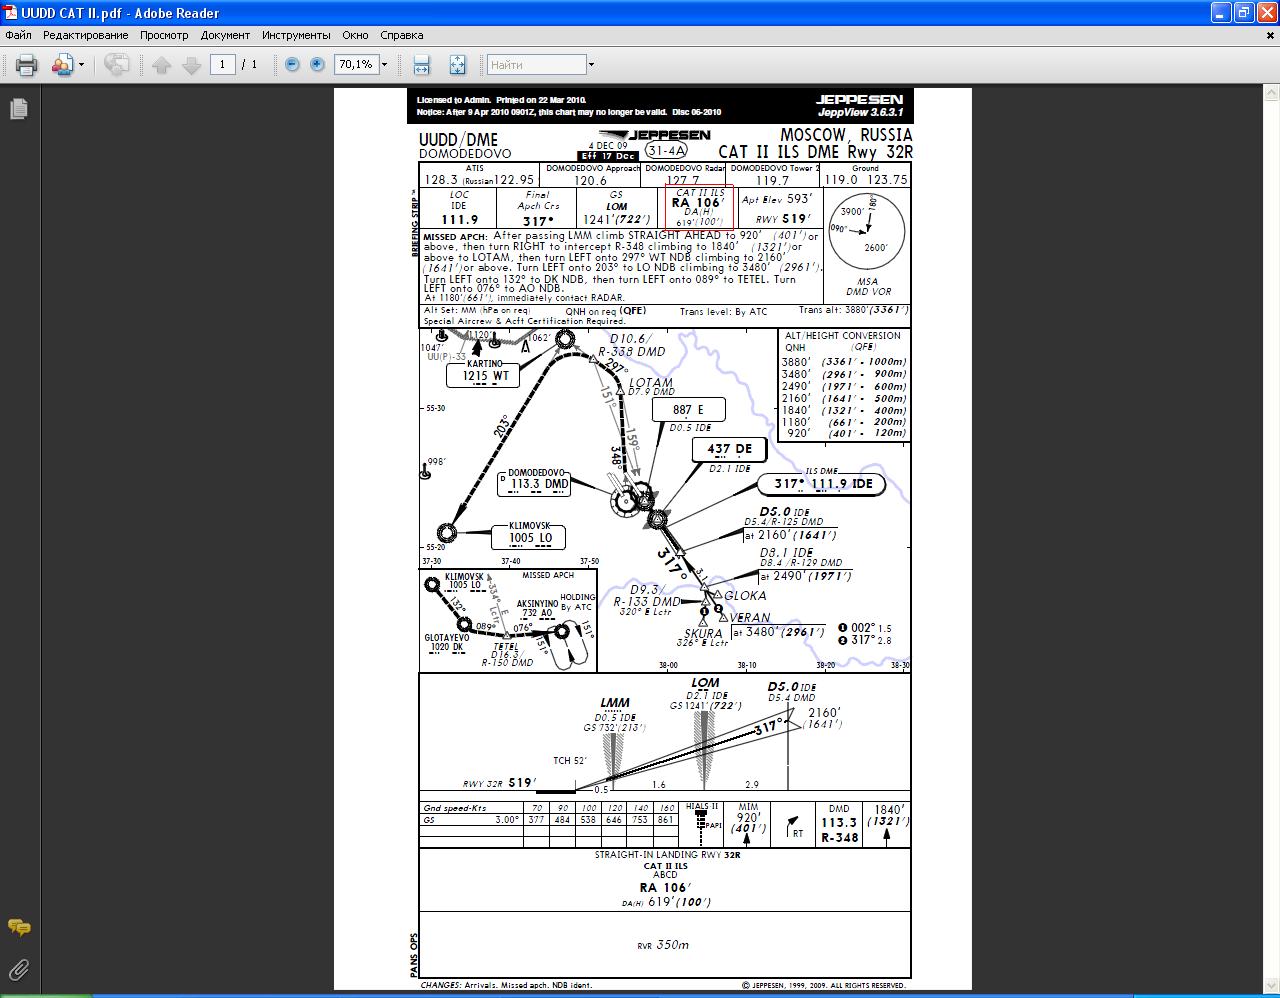Screen dimensions: 1280x998
Task: Close the Adobe Reader window
Action: click(1266, 12)
